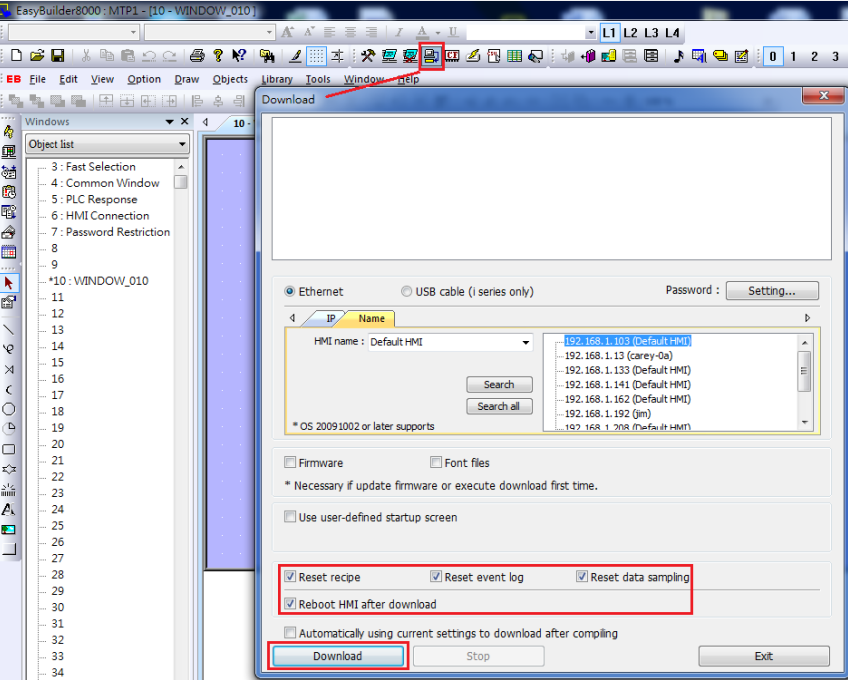Click the Exit button

pos(764,656)
